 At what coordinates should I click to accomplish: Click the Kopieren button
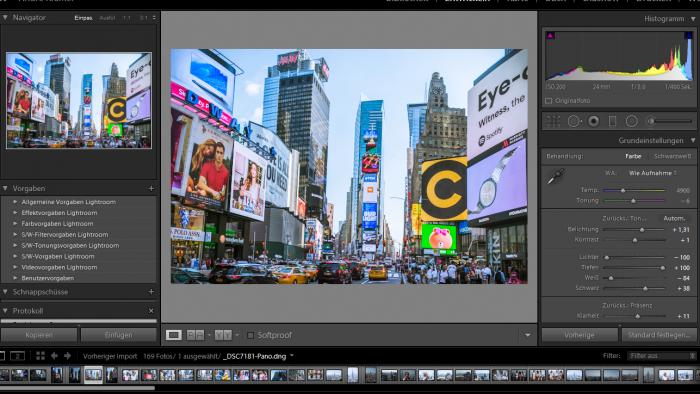point(39,335)
